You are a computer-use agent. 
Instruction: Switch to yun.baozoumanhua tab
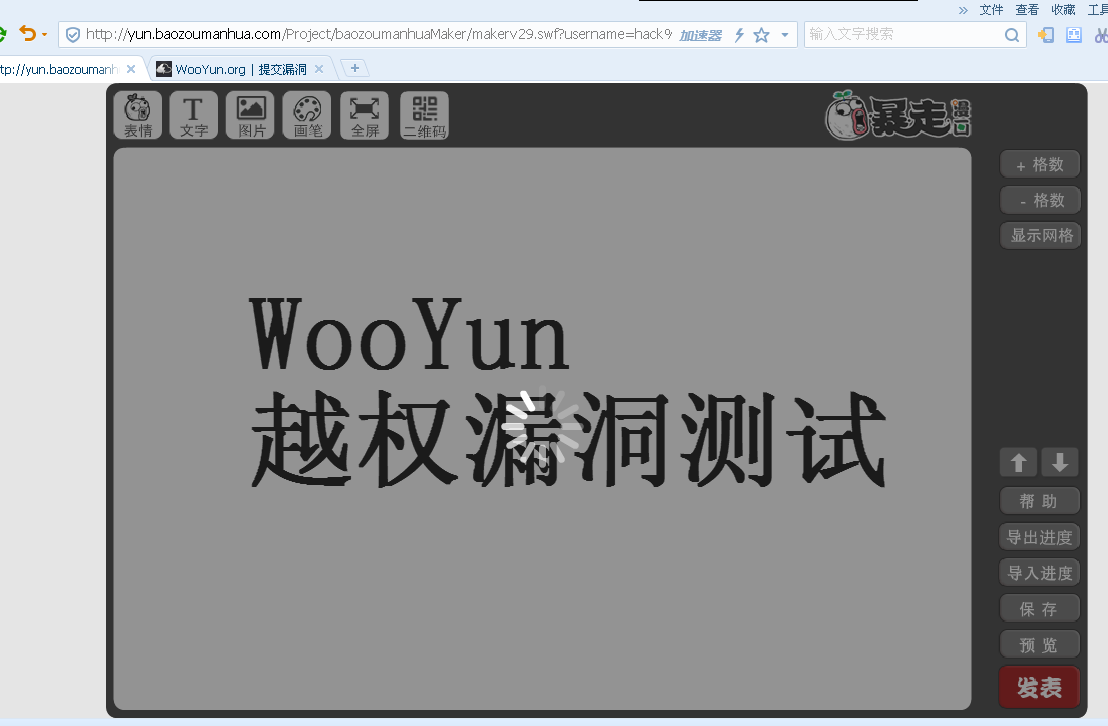tap(60, 69)
